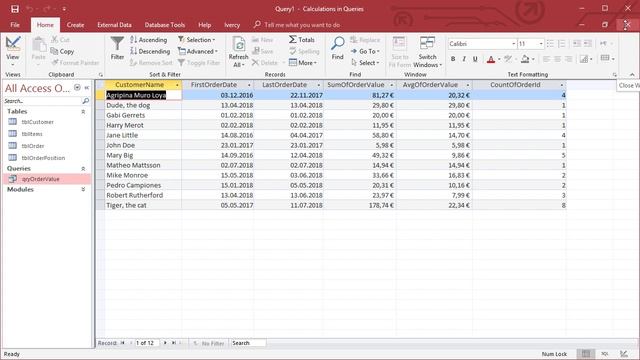Go to the next record

click(x=165, y=343)
